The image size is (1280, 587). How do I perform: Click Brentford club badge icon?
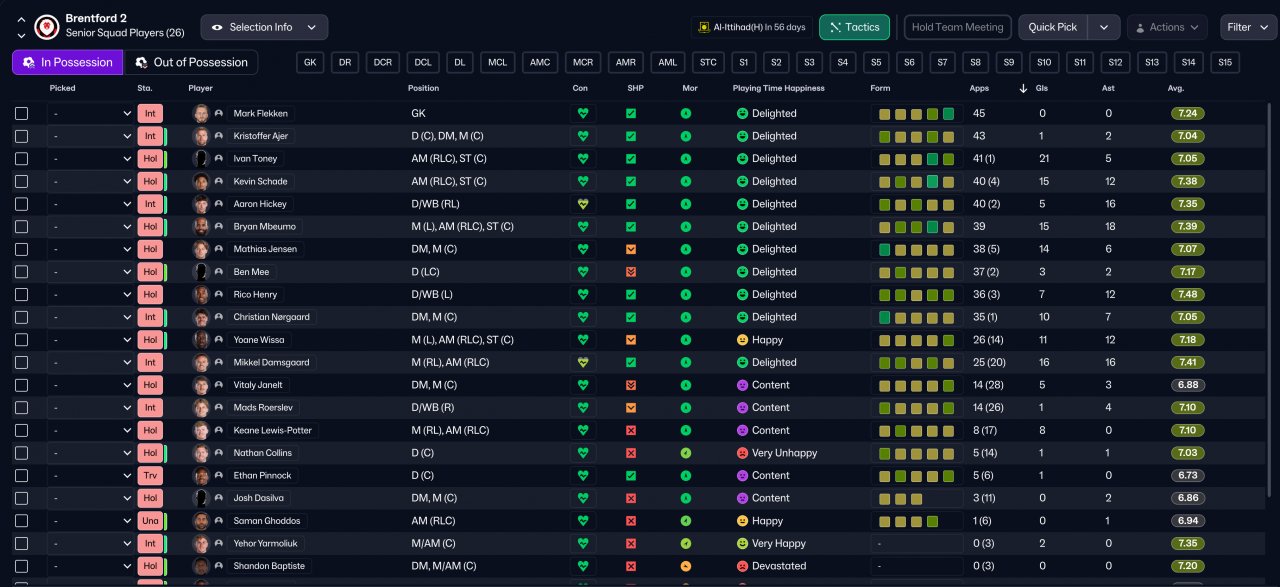tap(46, 26)
